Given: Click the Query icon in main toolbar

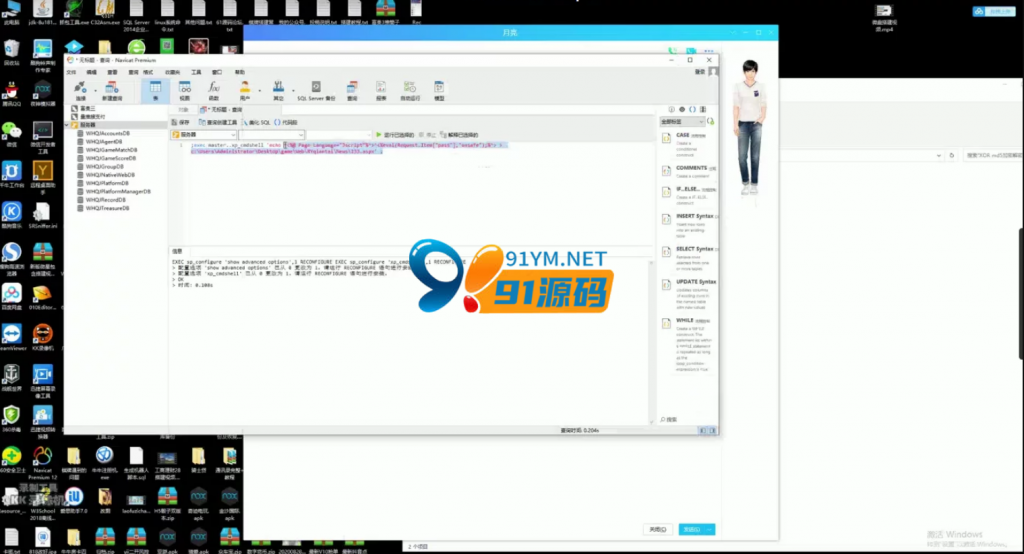Looking at the screenshot, I should pyautogui.click(x=352, y=90).
